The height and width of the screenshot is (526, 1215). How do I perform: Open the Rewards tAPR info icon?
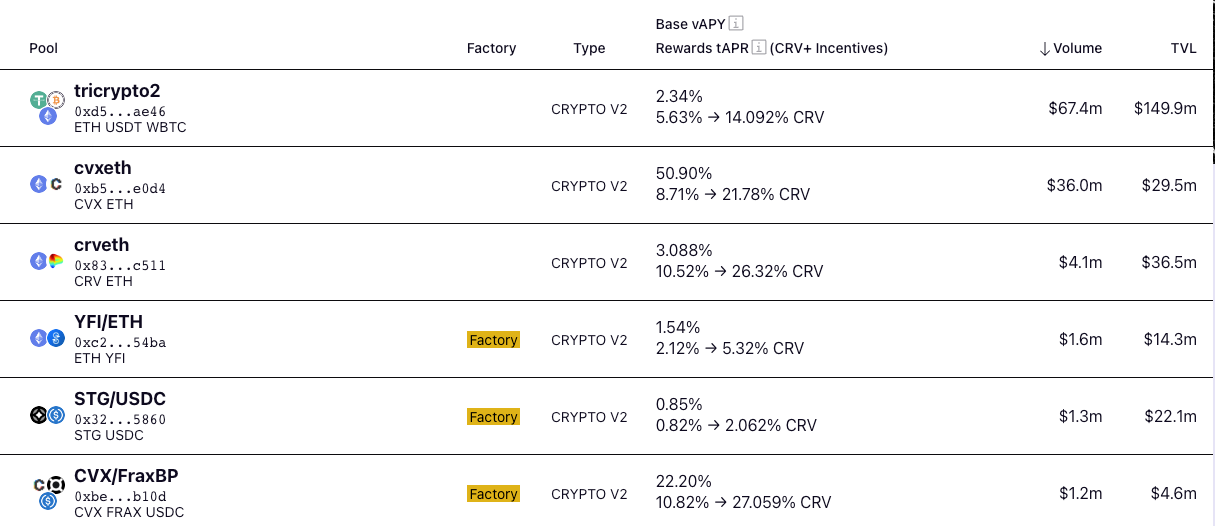tap(758, 48)
